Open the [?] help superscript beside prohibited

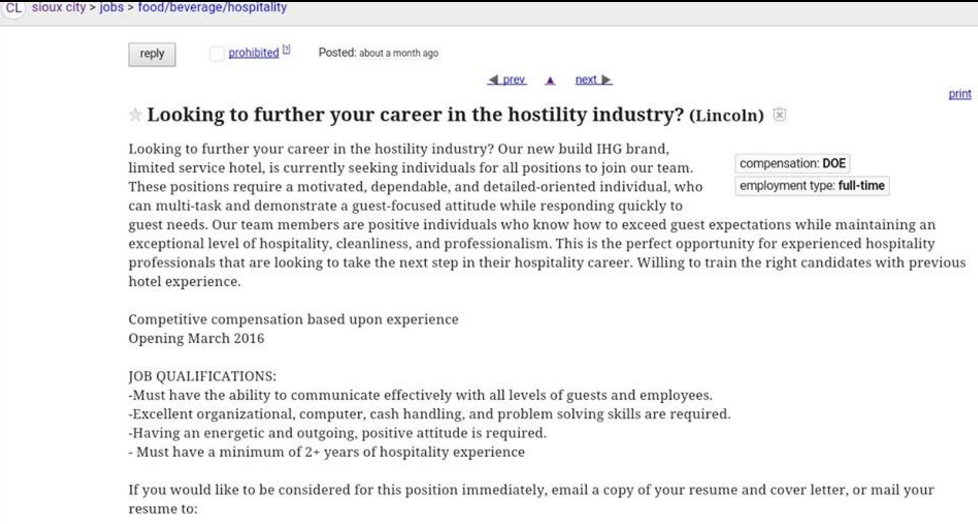coord(286,49)
